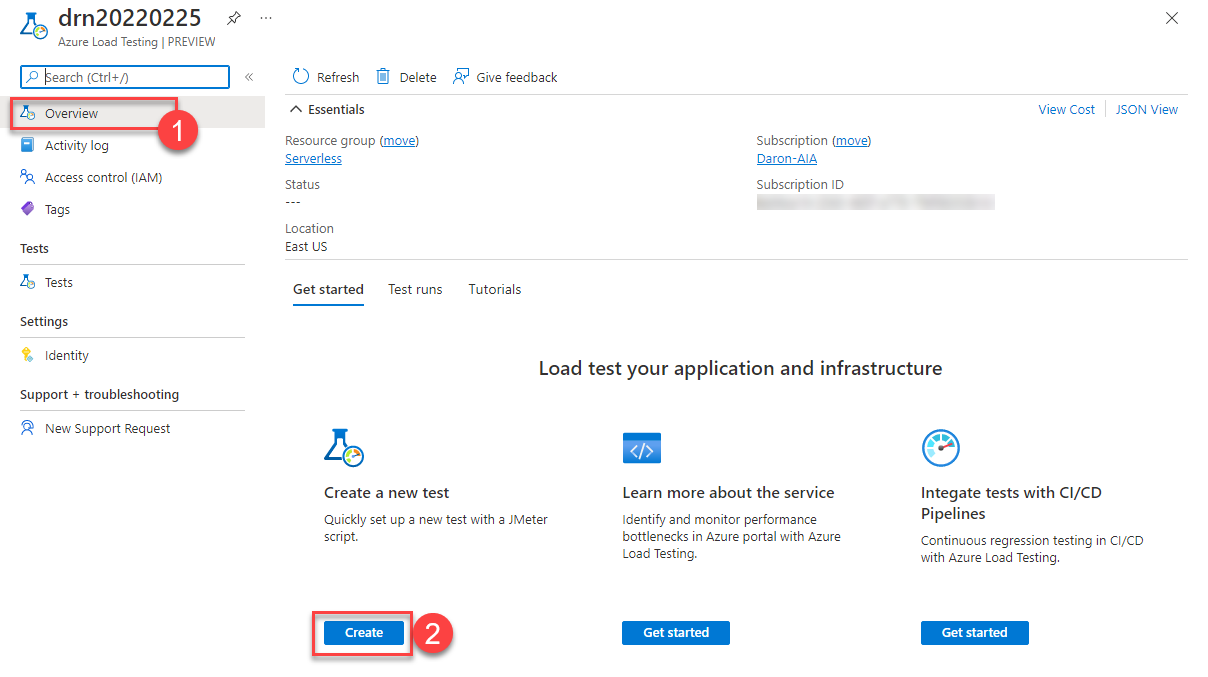Click Give feedback in the toolbar

pos(505,76)
